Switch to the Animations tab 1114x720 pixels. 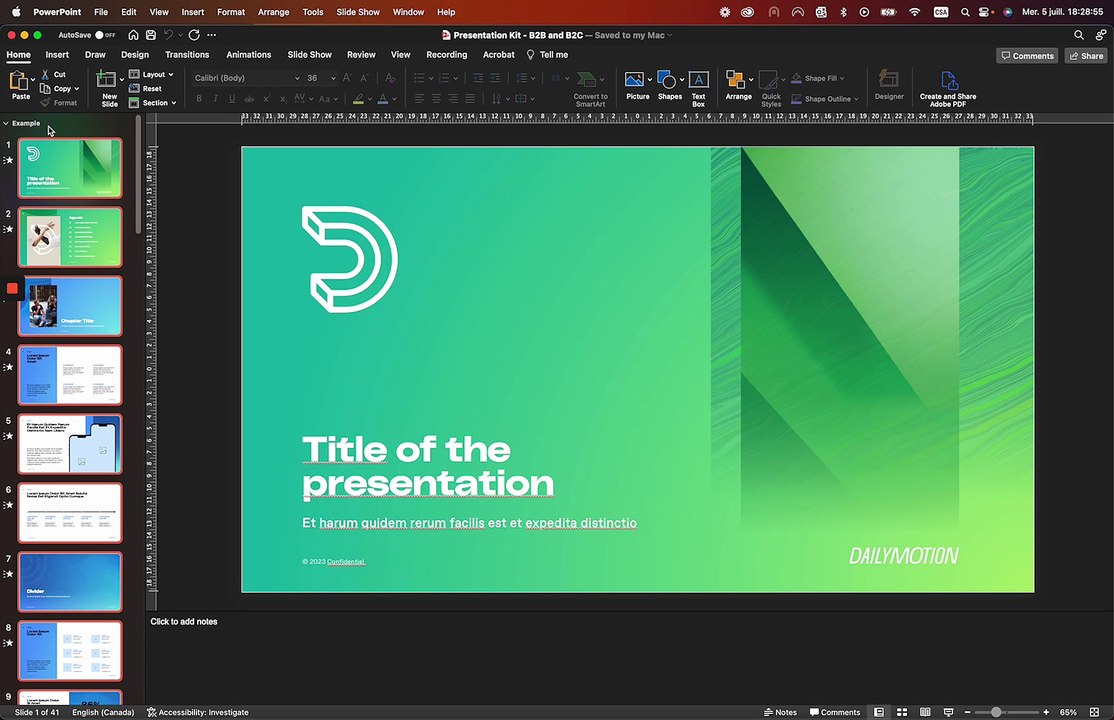pos(249,55)
